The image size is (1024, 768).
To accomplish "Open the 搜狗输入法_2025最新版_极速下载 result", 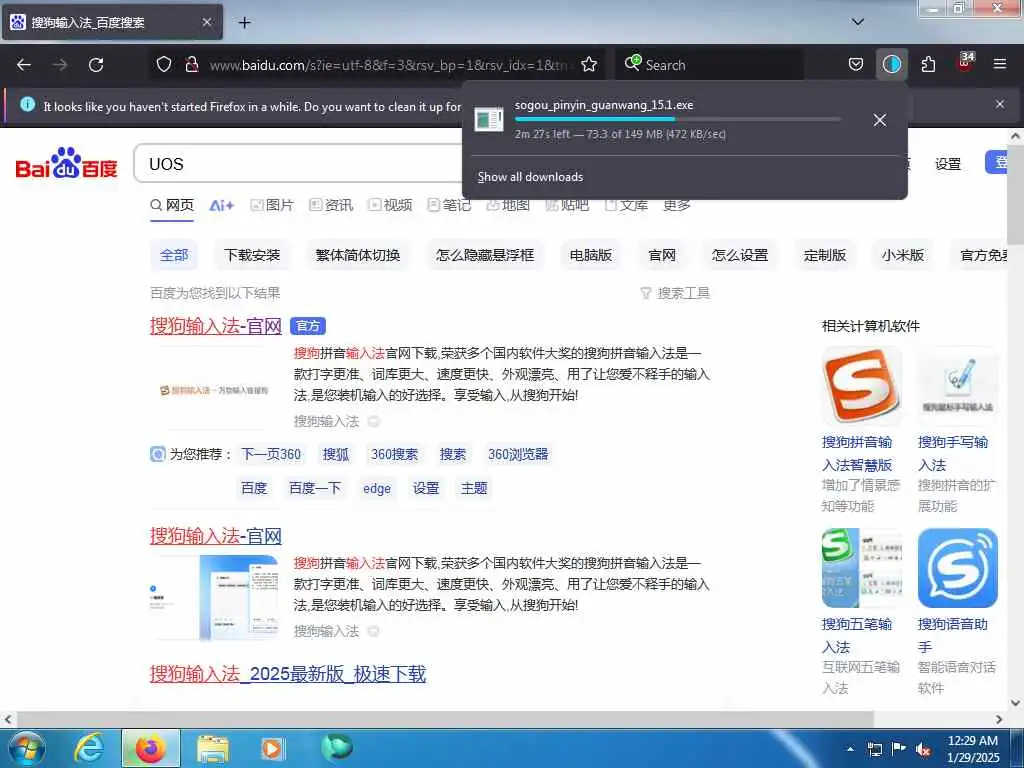I will (288, 674).
